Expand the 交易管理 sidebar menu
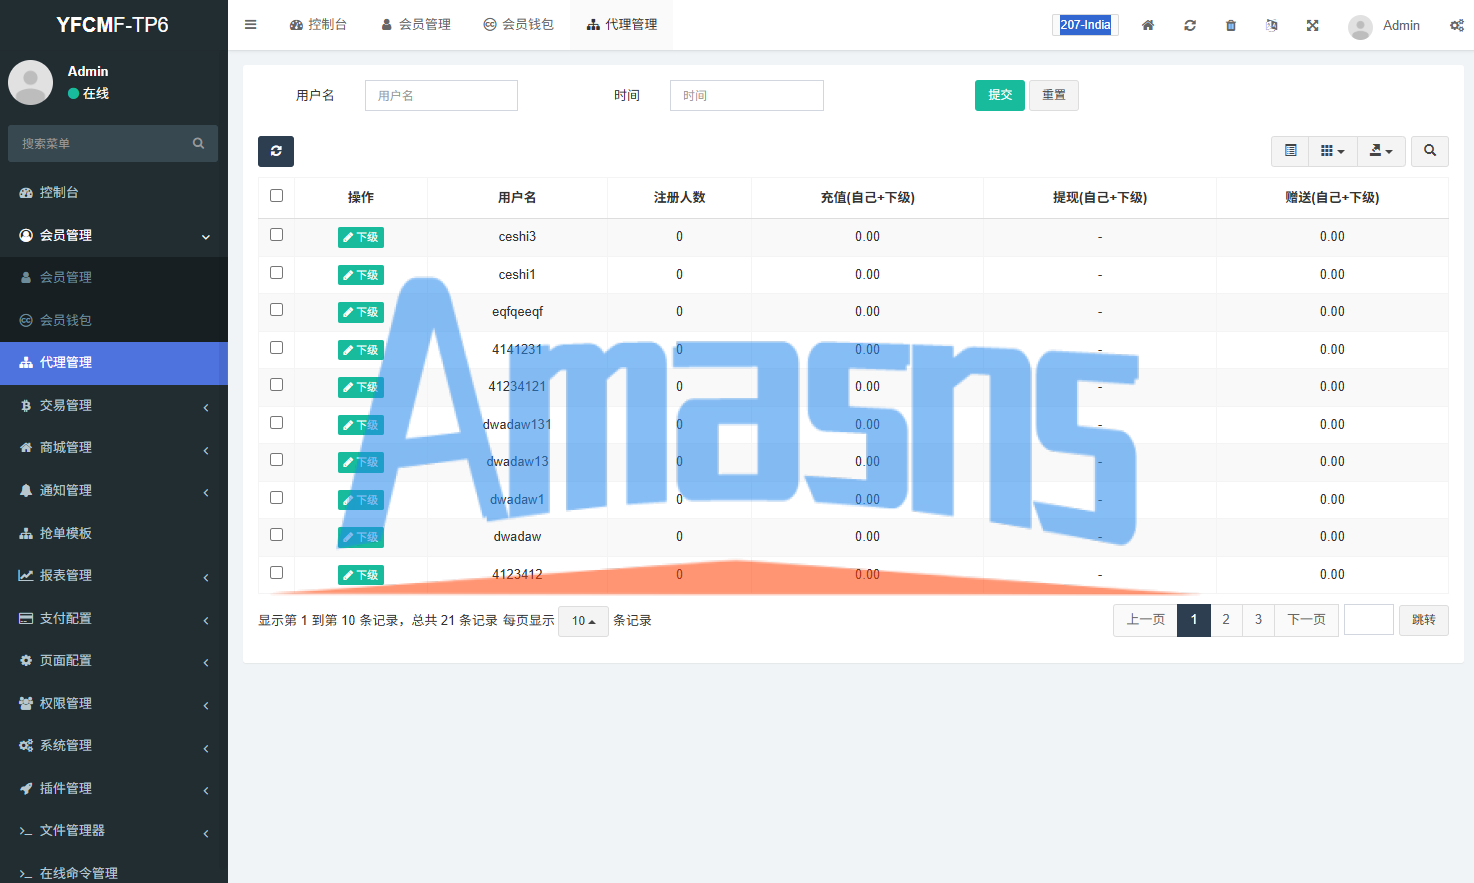Image resolution: width=1474 pixels, height=883 pixels. pyautogui.click(x=114, y=405)
